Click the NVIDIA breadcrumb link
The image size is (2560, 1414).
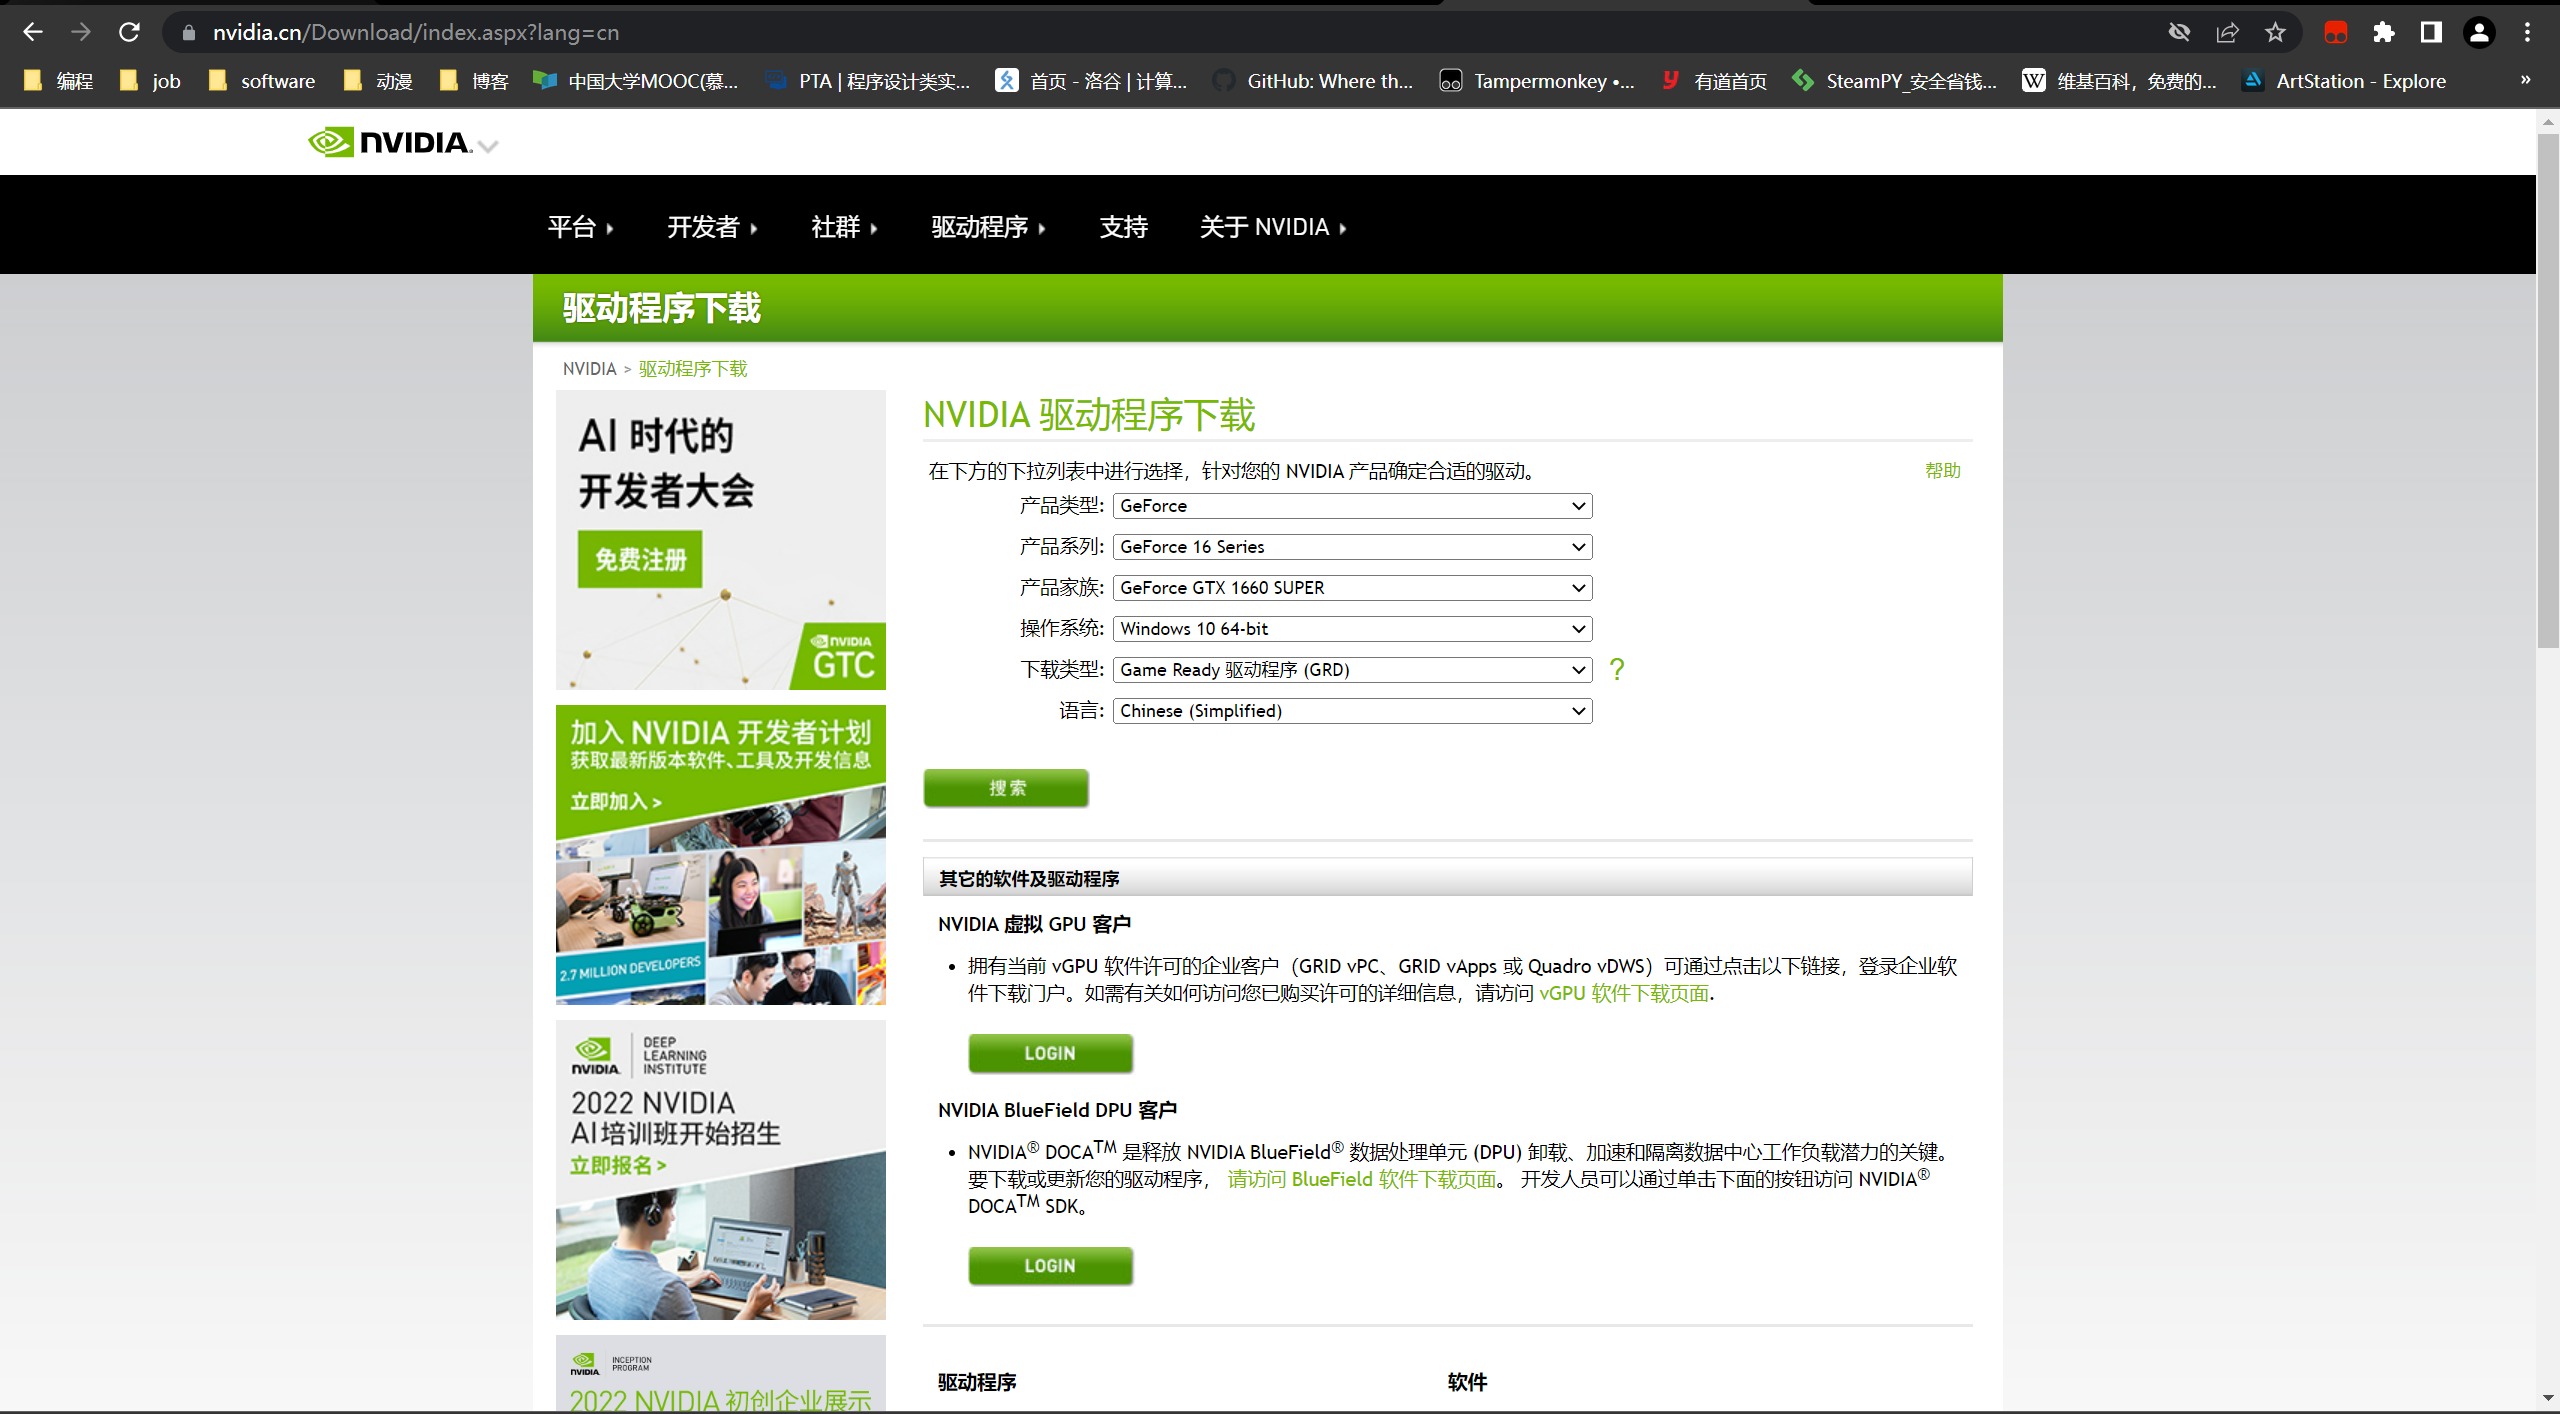[589, 369]
